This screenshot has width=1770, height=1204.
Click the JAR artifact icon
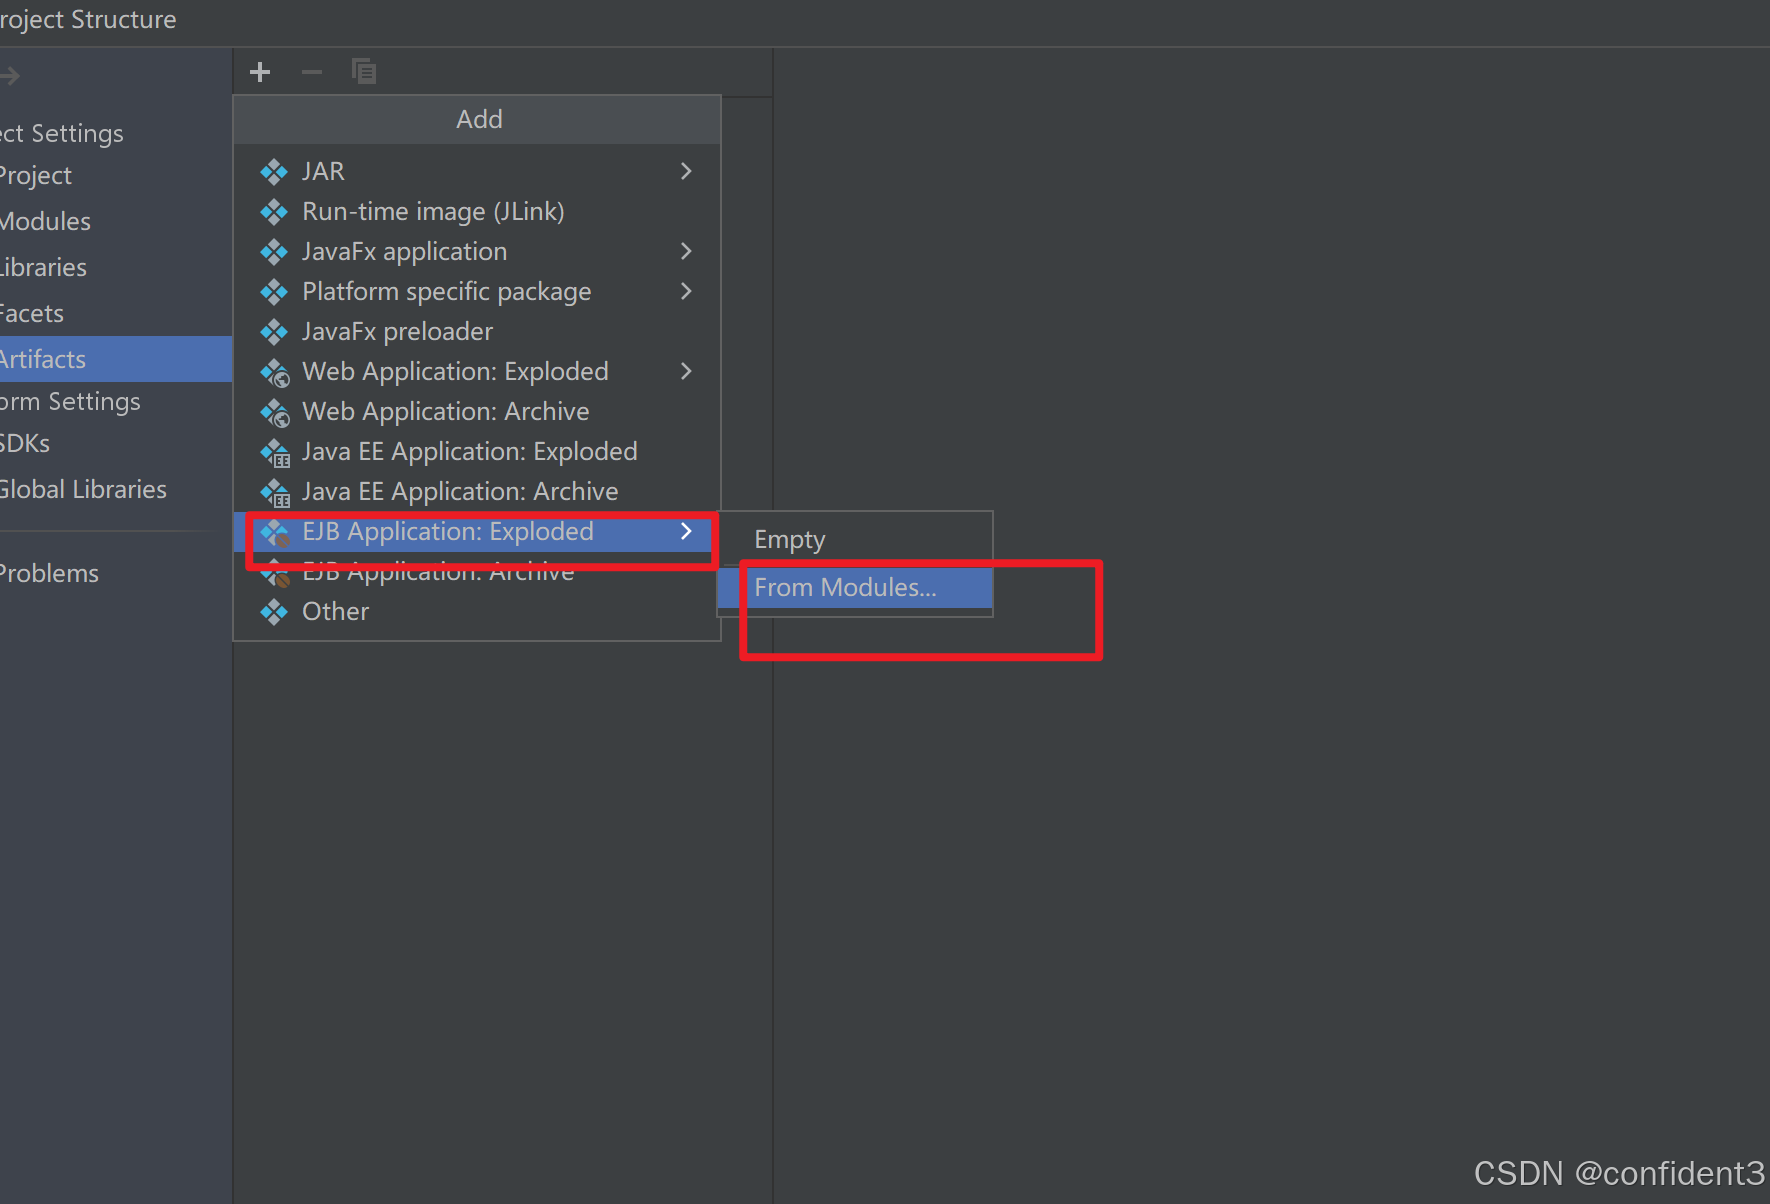[274, 172]
